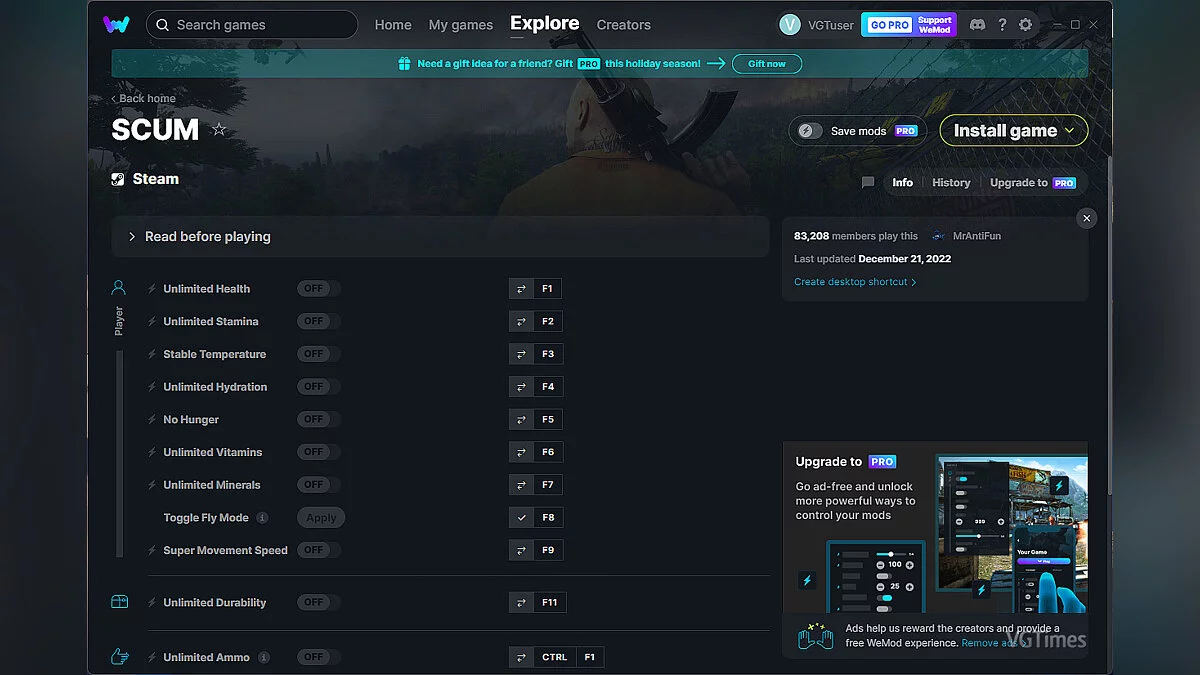
Task: Toggle Super Movement Speed switch
Action: click(x=318, y=550)
